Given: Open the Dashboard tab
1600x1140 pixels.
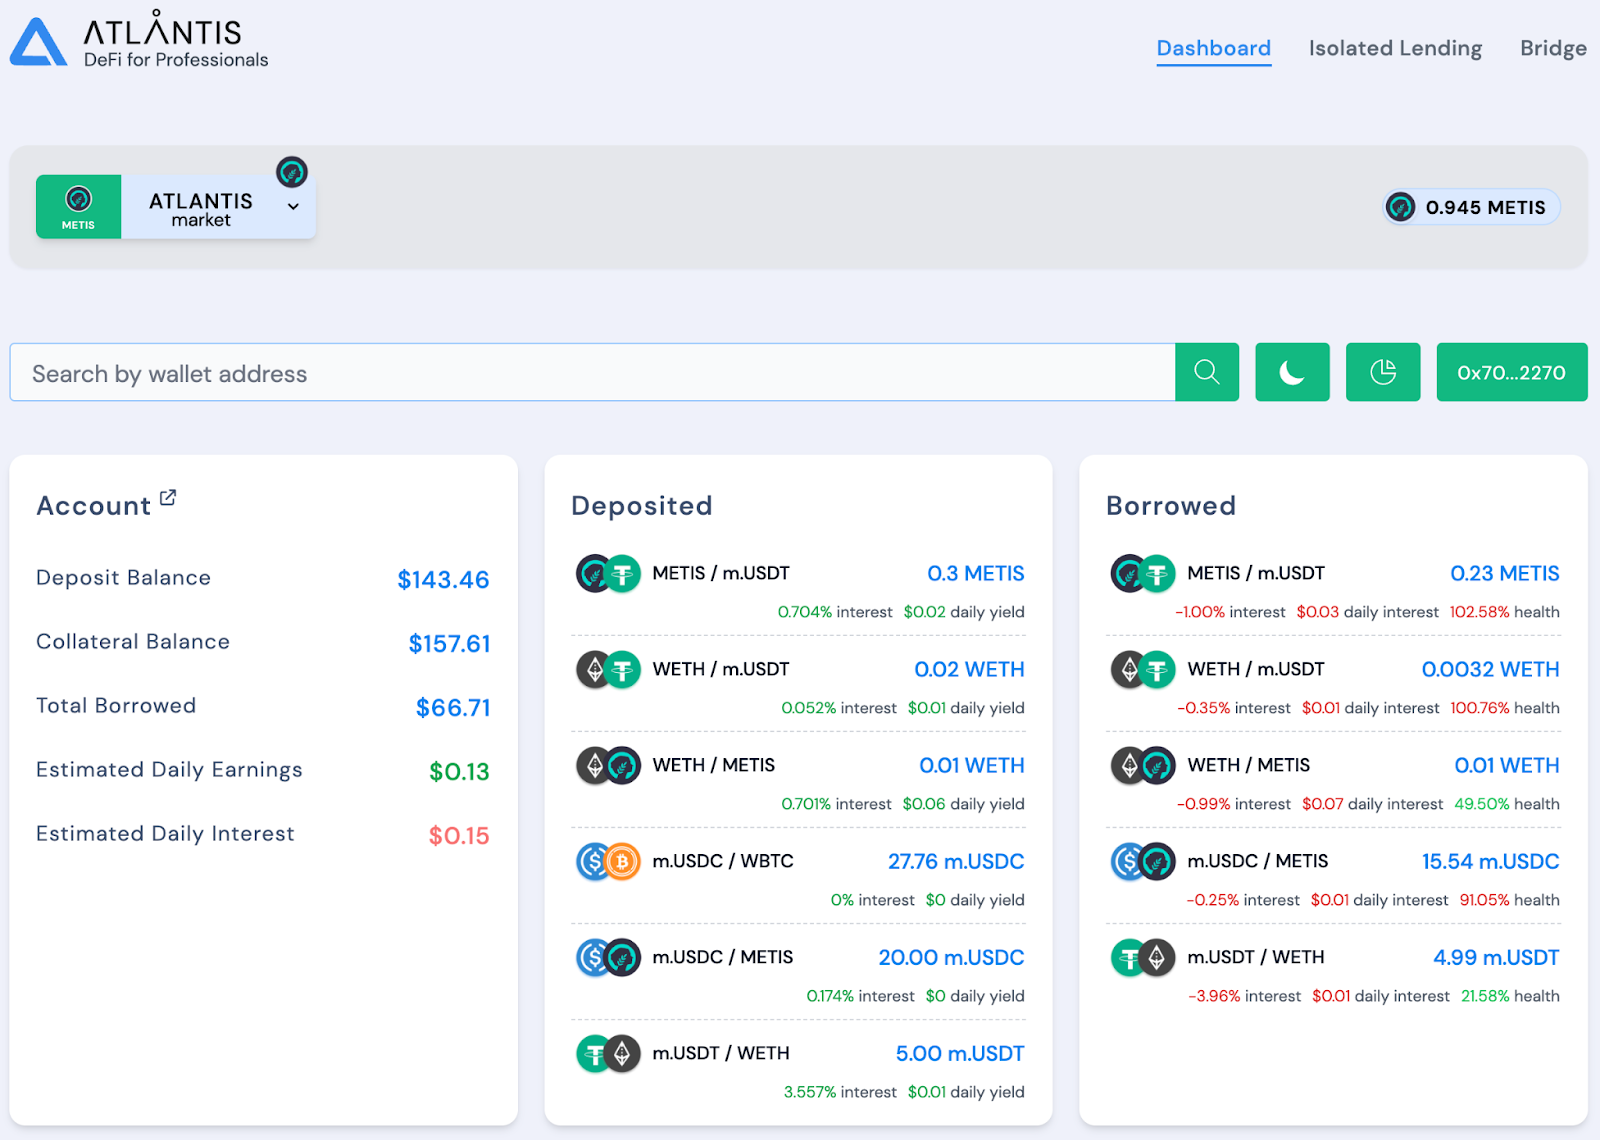Looking at the screenshot, I should point(1213,48).
